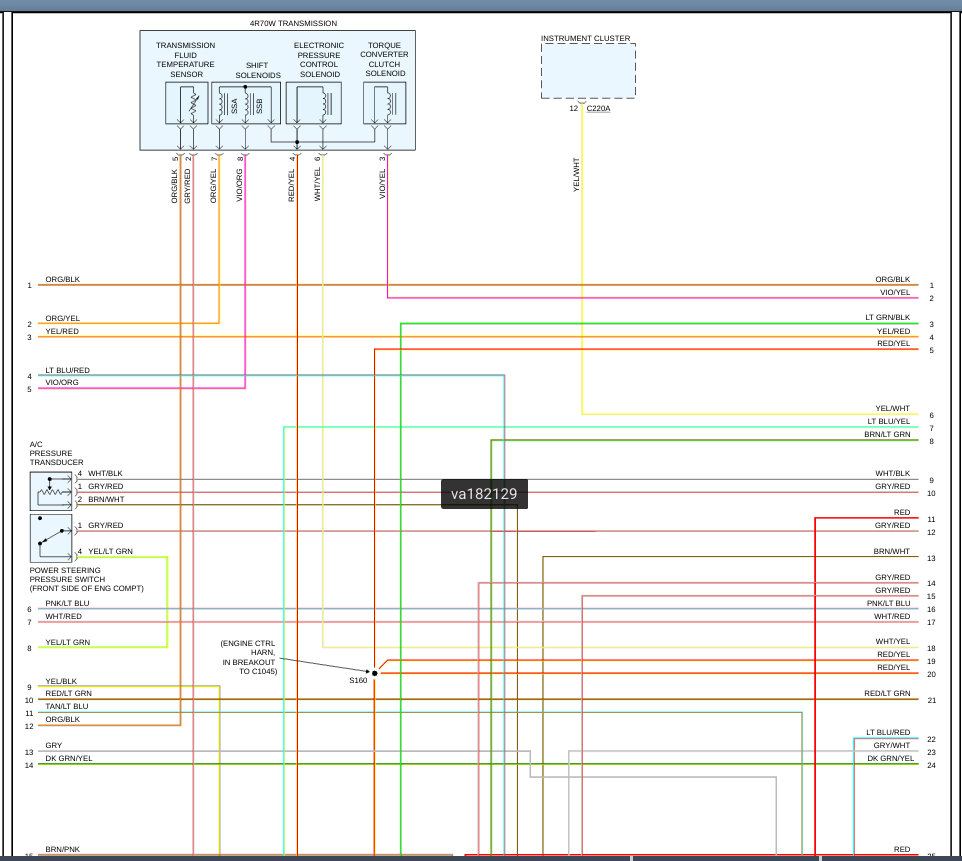Click the A/C PRESSURE TRANSDUCER label
The image size is (962, 861).
56,453
